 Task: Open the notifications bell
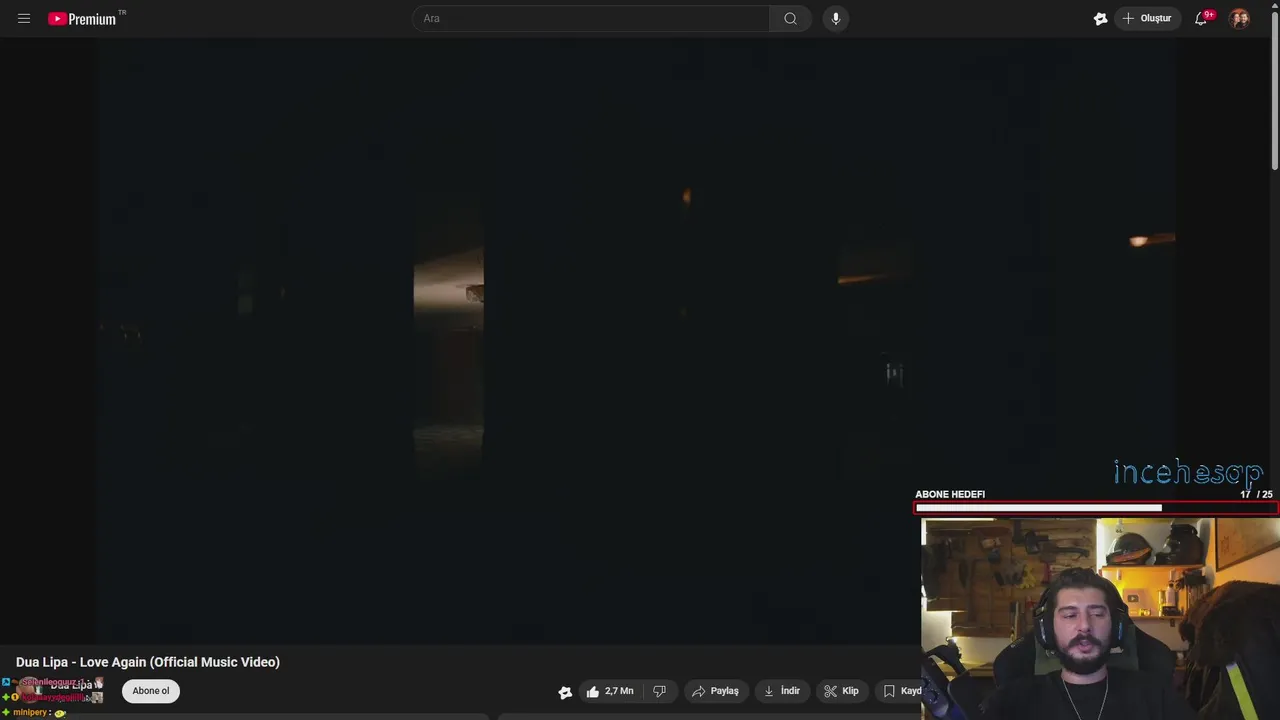pos(1202,18)
